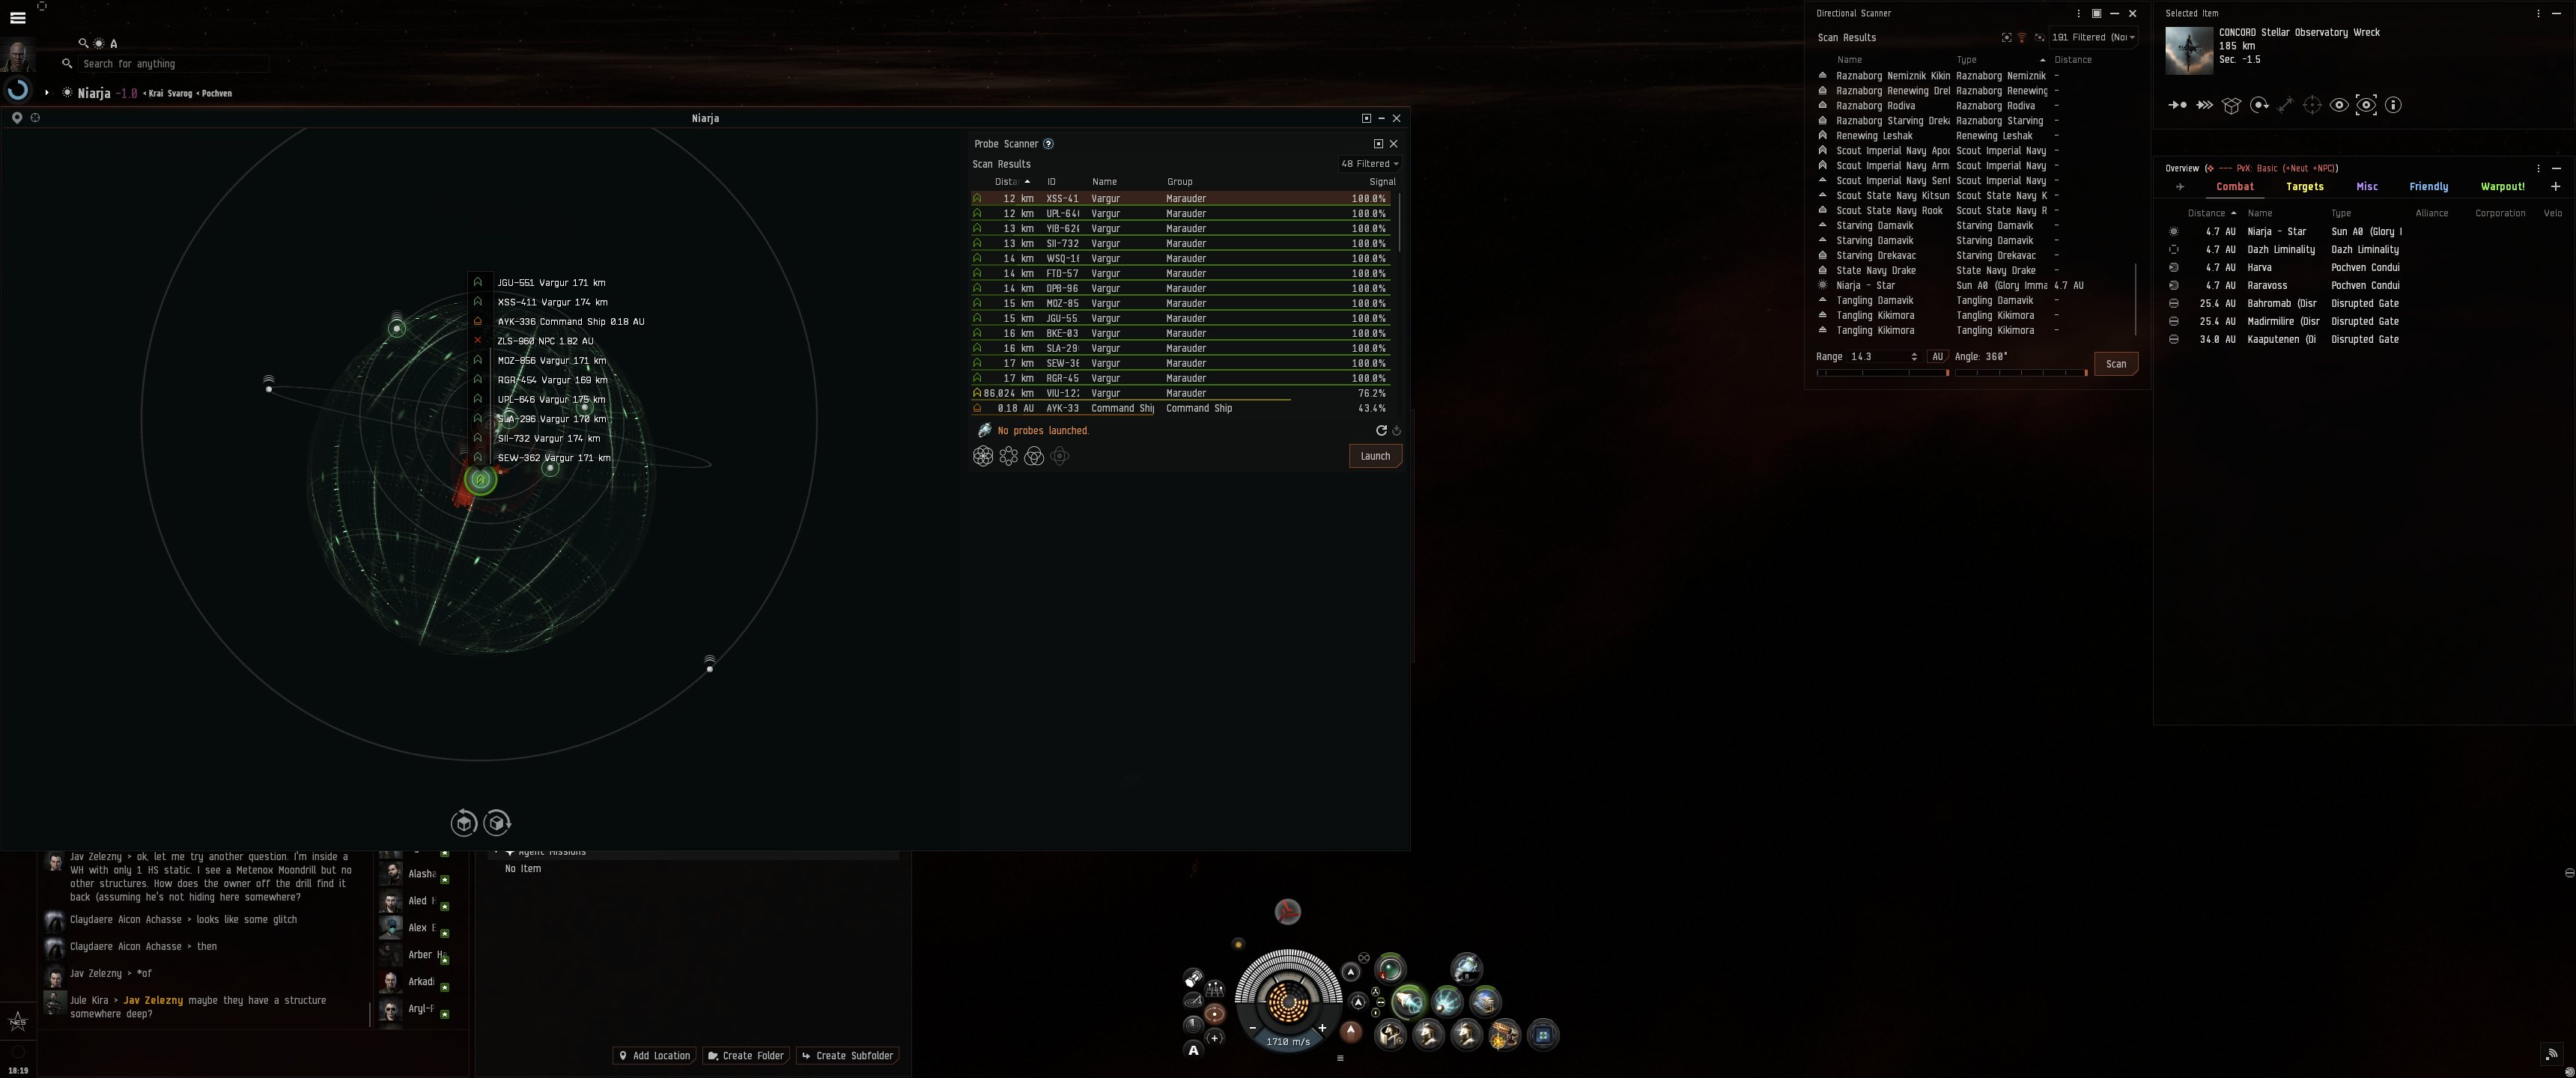The height and width of the screenshot is (1078, 2576).
Task: Toggle the camera tracking icon in D-Scan
Action: pyautogui.click(x=2039, y=38)
